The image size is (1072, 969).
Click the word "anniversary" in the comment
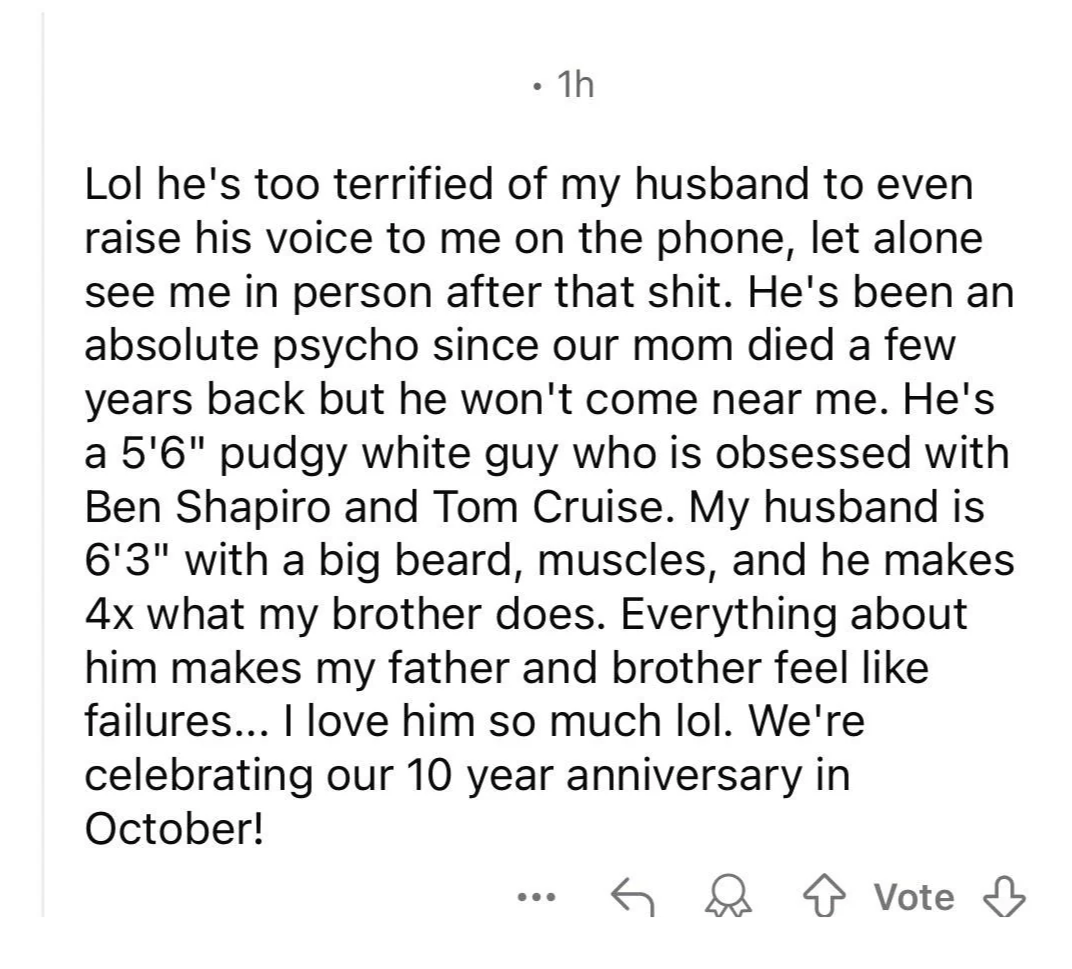pyautogui.click(x=684, y=776)
